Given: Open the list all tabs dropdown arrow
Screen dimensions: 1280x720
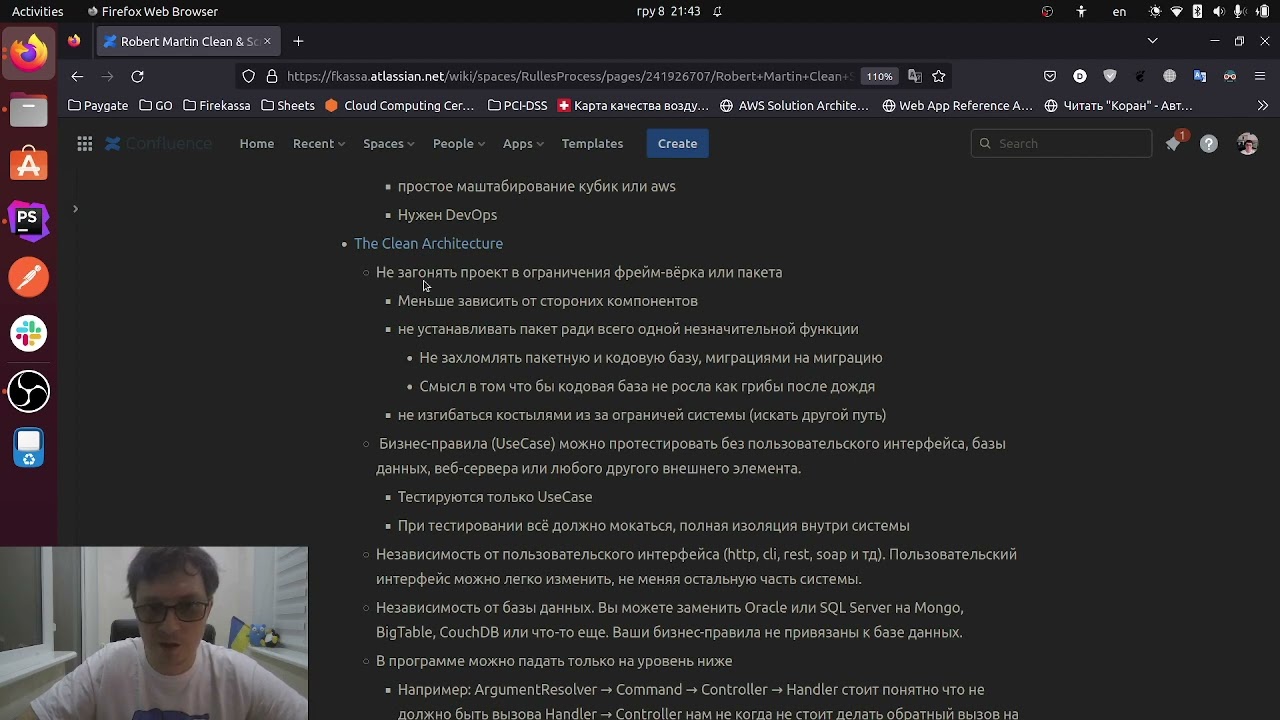Looking at the screenshot, I should coord(1152,41).
